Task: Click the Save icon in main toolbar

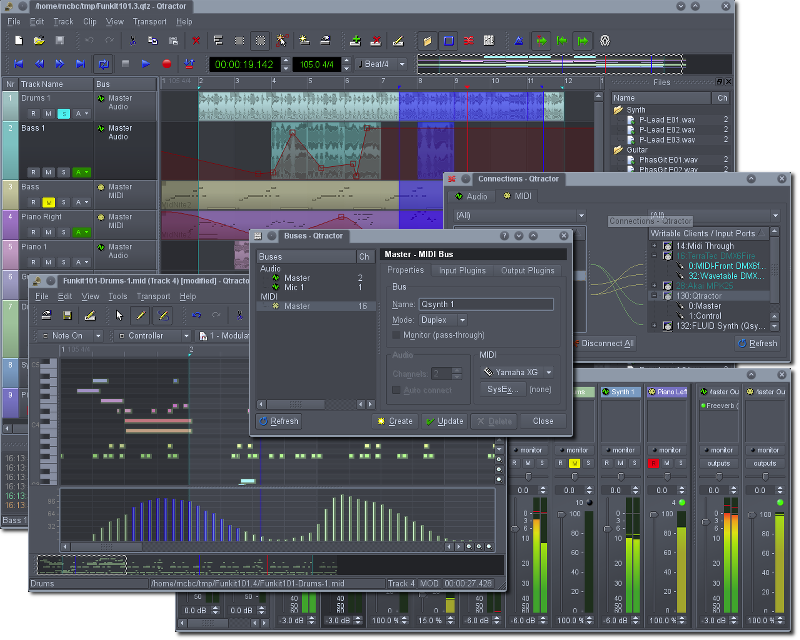Action: [x=60, y=41]
